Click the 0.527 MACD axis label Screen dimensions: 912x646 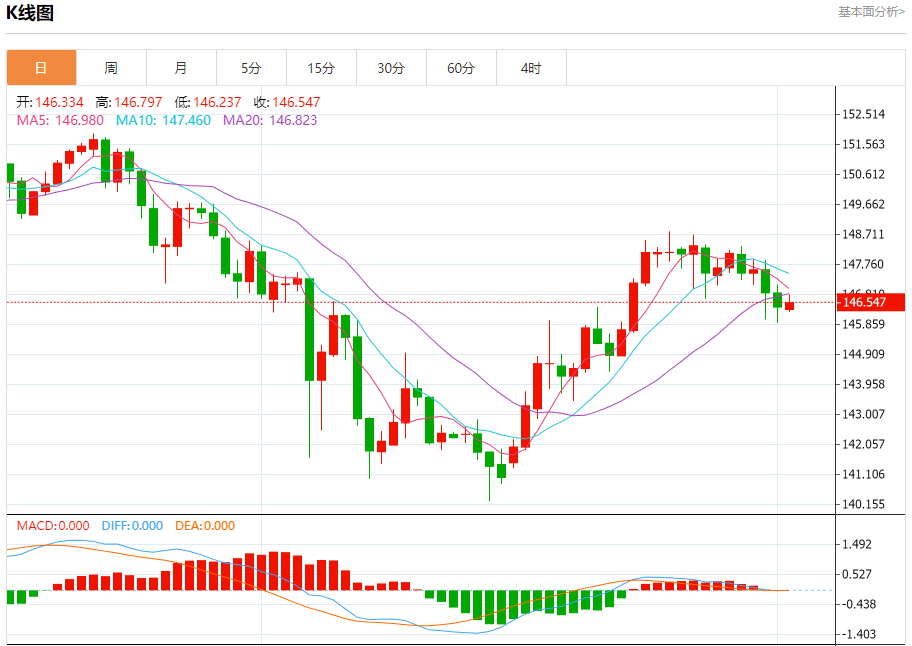click(x=857, y=574)
